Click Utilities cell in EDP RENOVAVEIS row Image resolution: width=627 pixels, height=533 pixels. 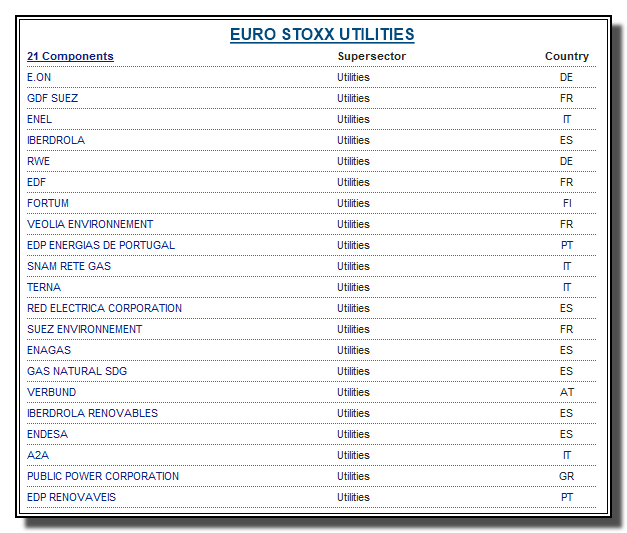coord(353,497)
